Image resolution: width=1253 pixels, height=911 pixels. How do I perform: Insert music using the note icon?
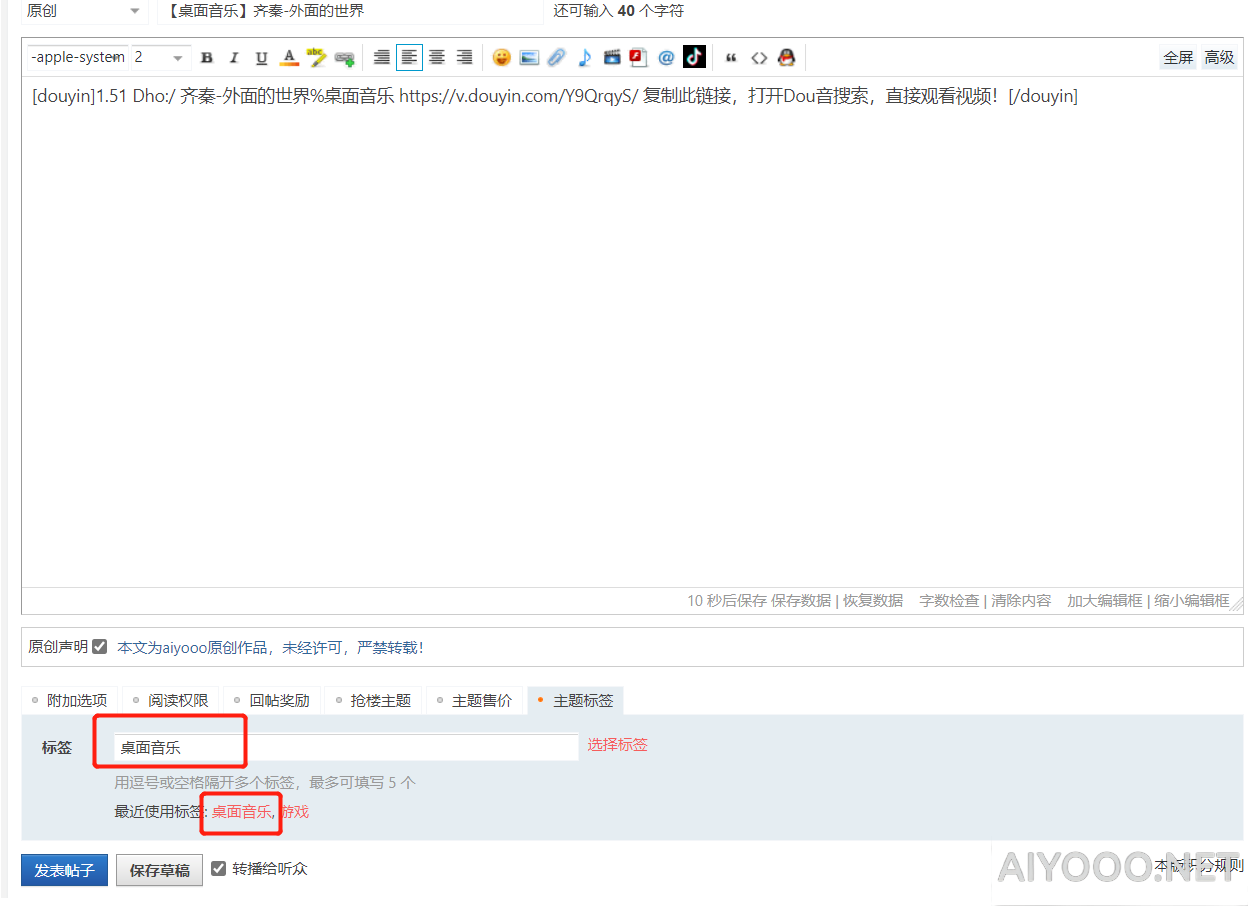584,58
